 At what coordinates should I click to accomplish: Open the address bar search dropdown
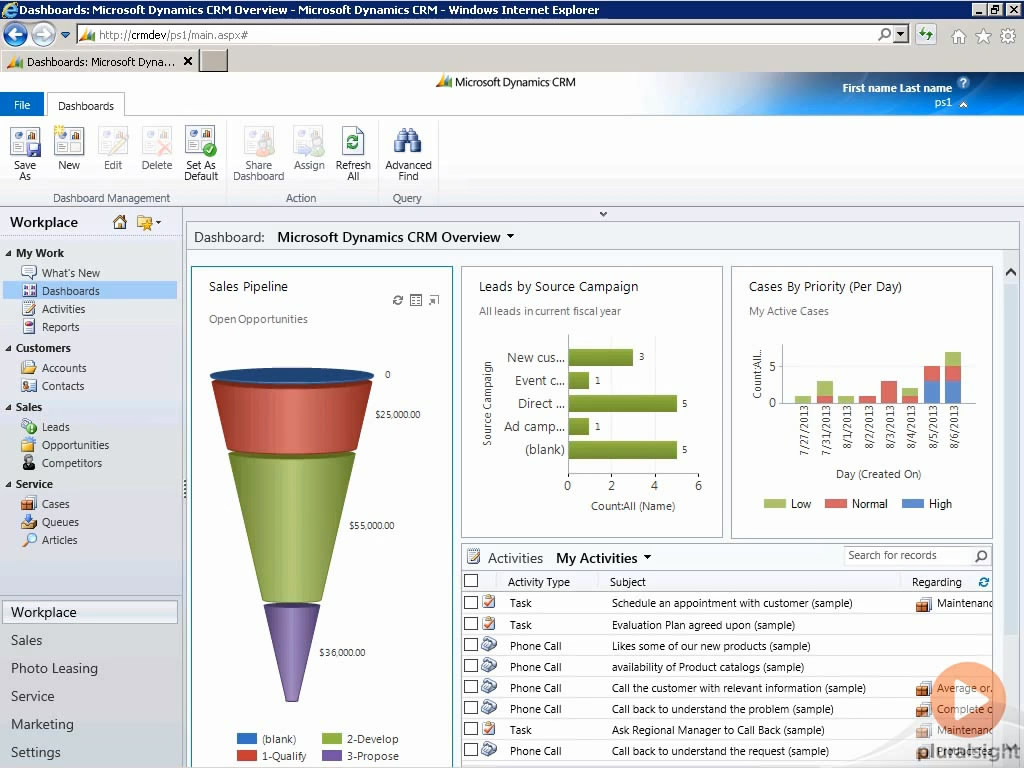[902, 35]
